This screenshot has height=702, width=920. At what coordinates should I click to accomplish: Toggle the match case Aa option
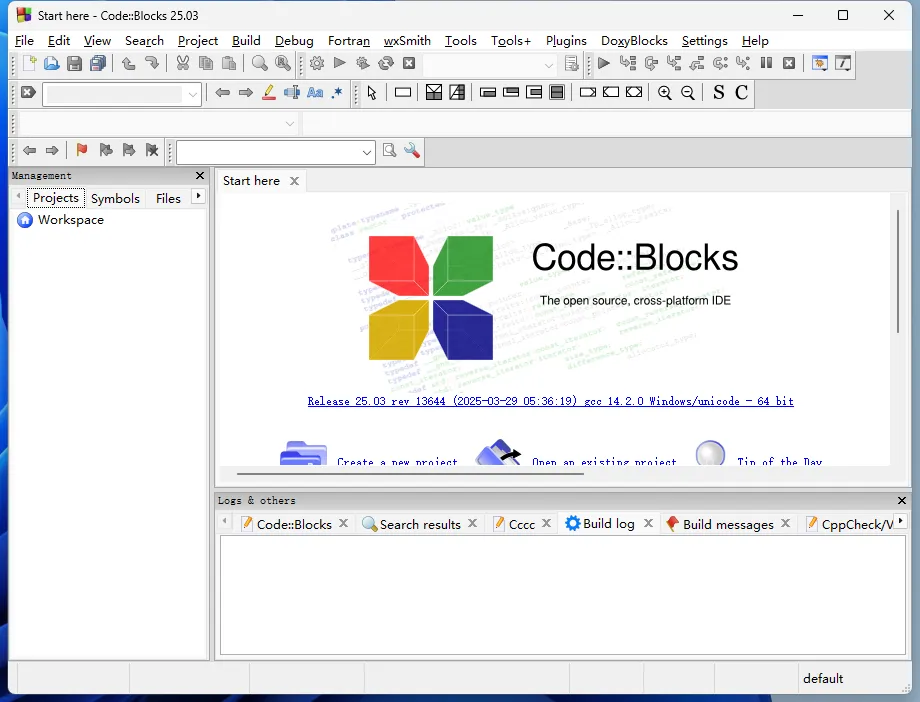(315, 93)
